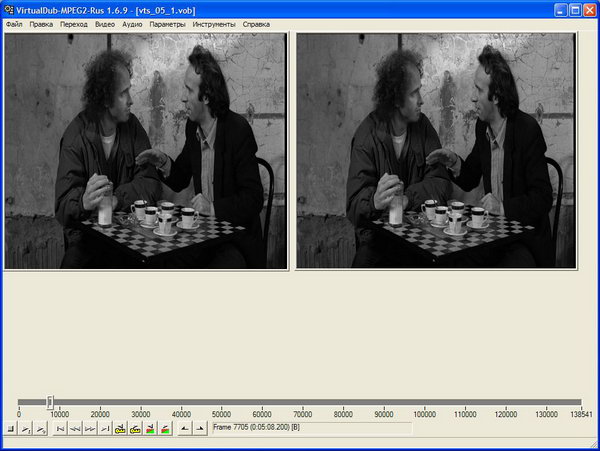The height and width of the screenshot is (451, 600).
Task: Scan forward for next scene change
Action: pyautogui.click(x=165, y=428)
